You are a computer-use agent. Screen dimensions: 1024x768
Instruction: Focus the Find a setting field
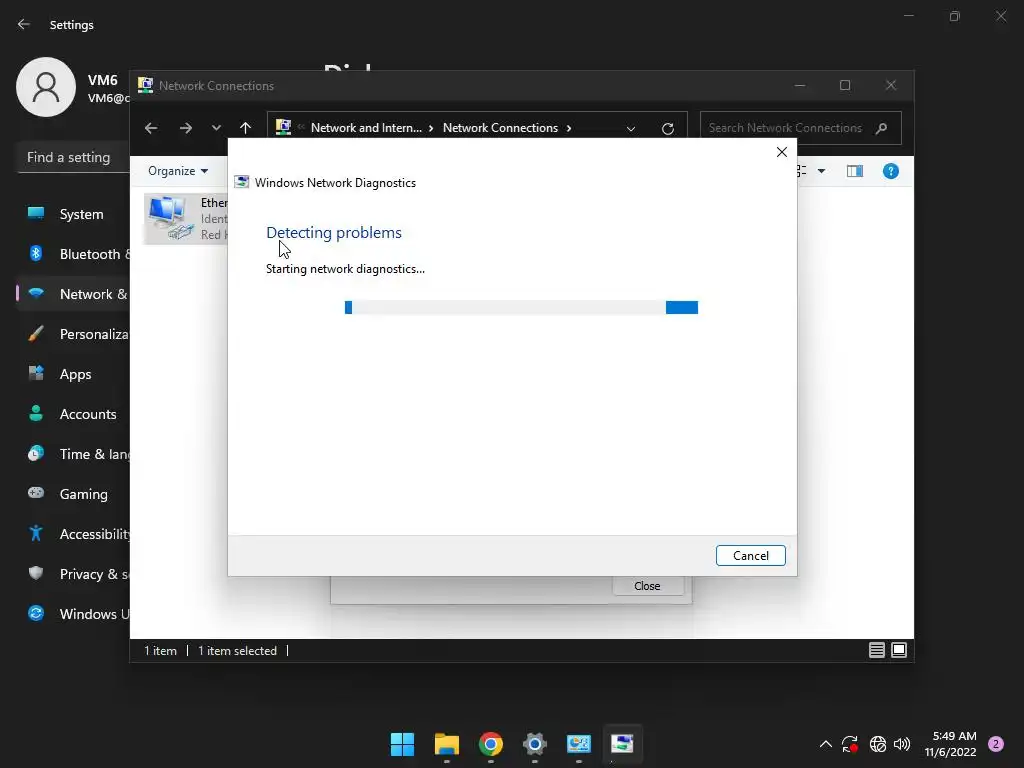74,157
